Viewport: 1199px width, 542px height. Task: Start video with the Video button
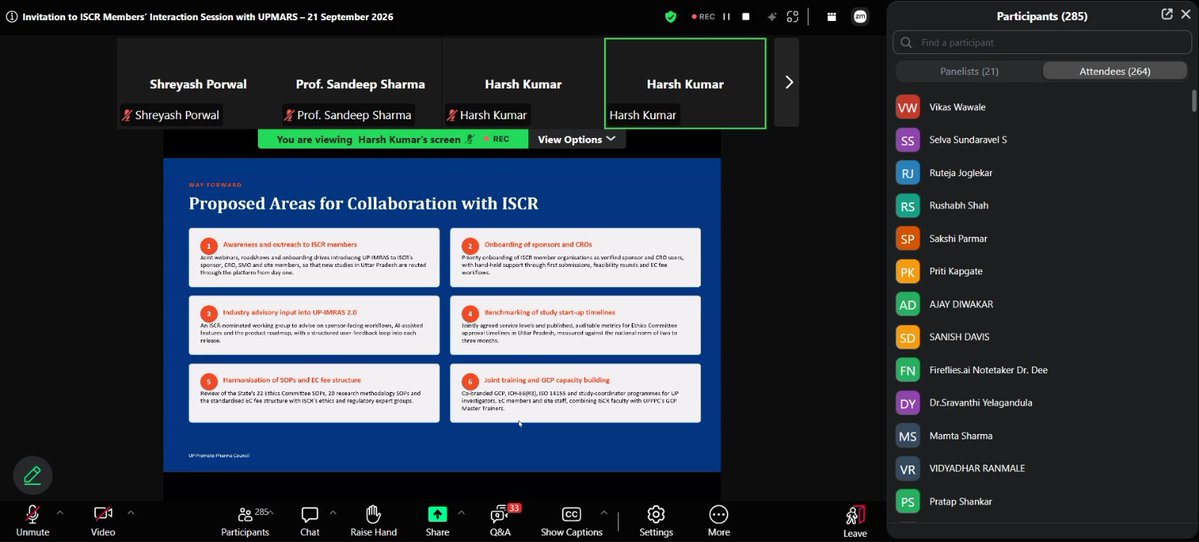pyautogui.click(x=103, y=521)
